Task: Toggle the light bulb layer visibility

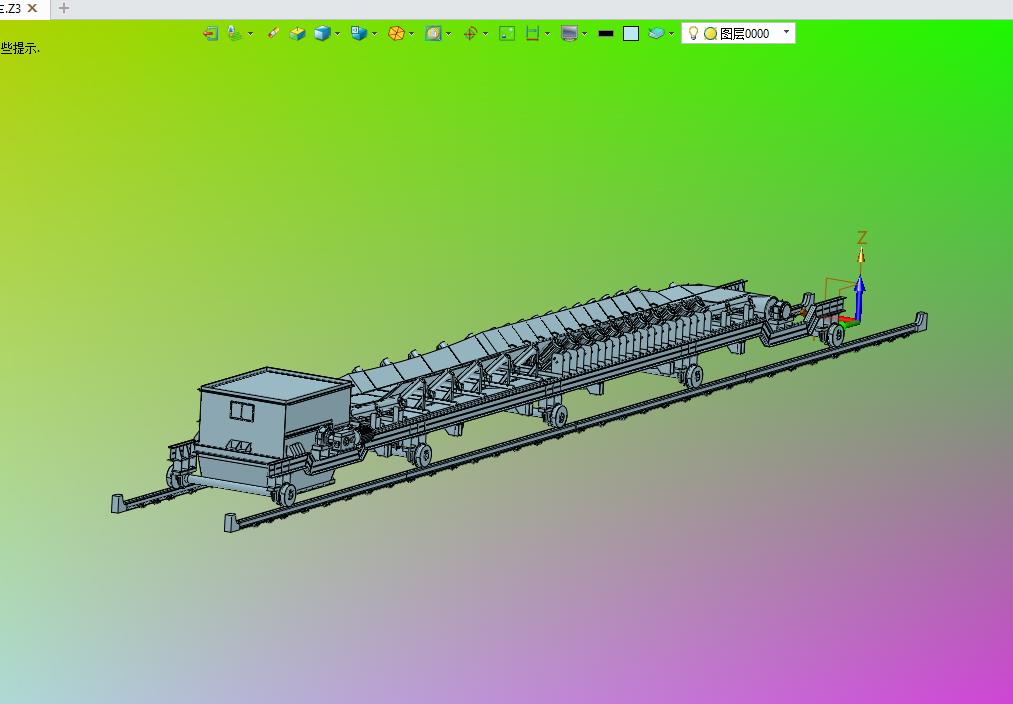Action: pos(693,33)
